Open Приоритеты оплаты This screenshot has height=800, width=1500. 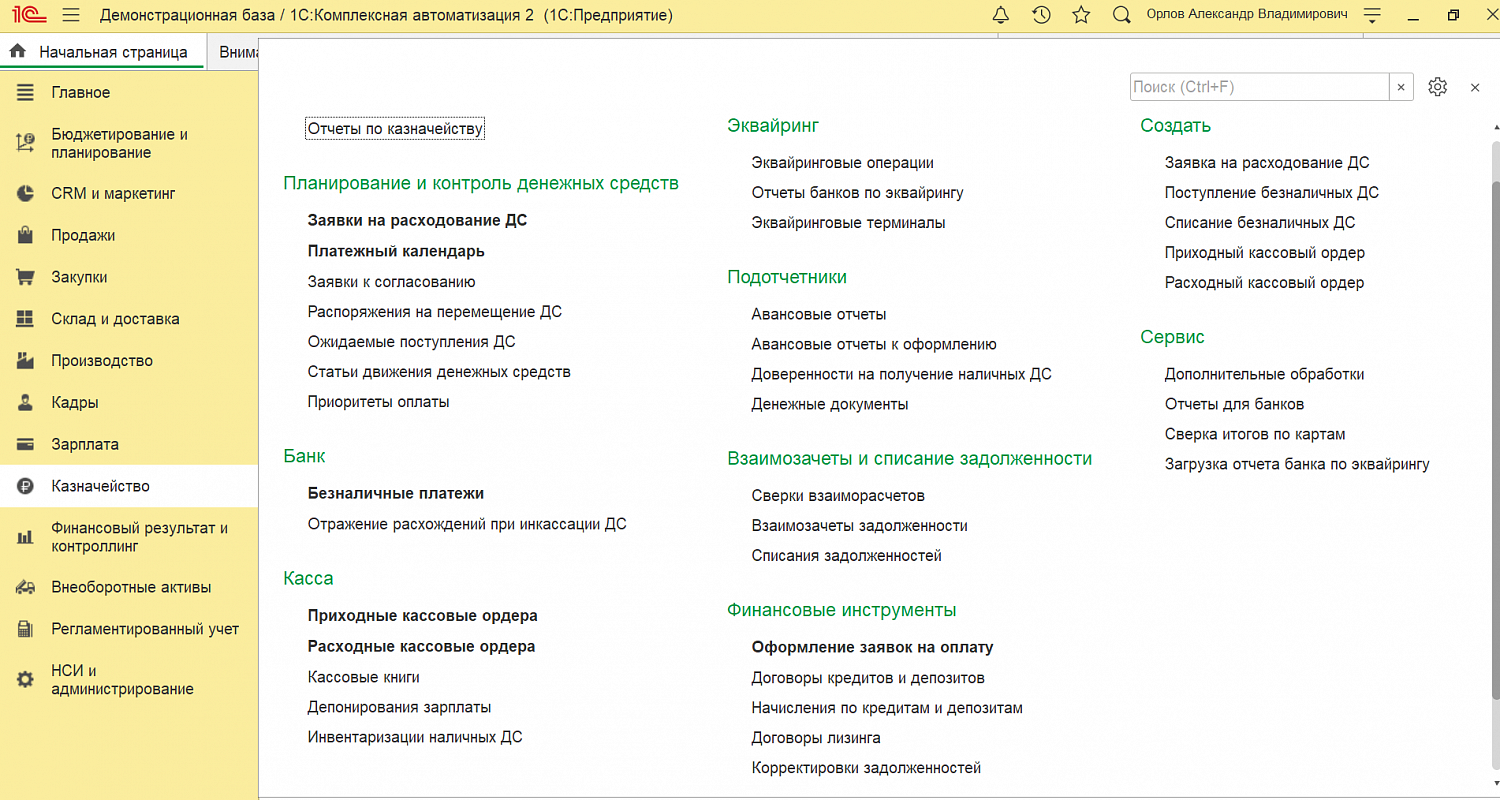pos(378,402)
